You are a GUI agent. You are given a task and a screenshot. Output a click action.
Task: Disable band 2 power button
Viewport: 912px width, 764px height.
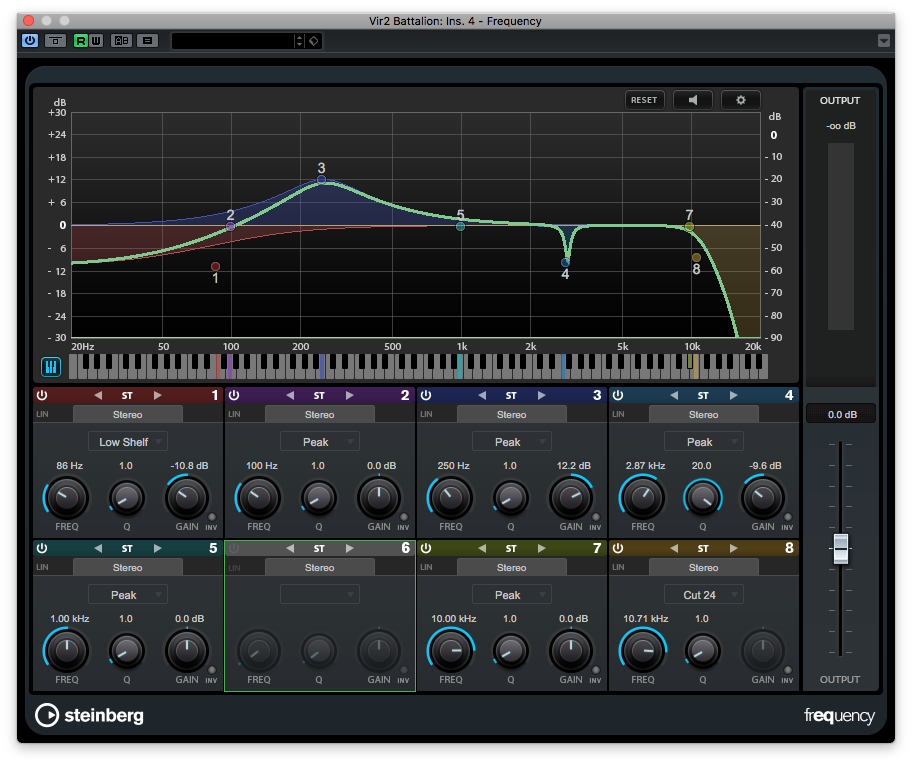tap(234, 395)
